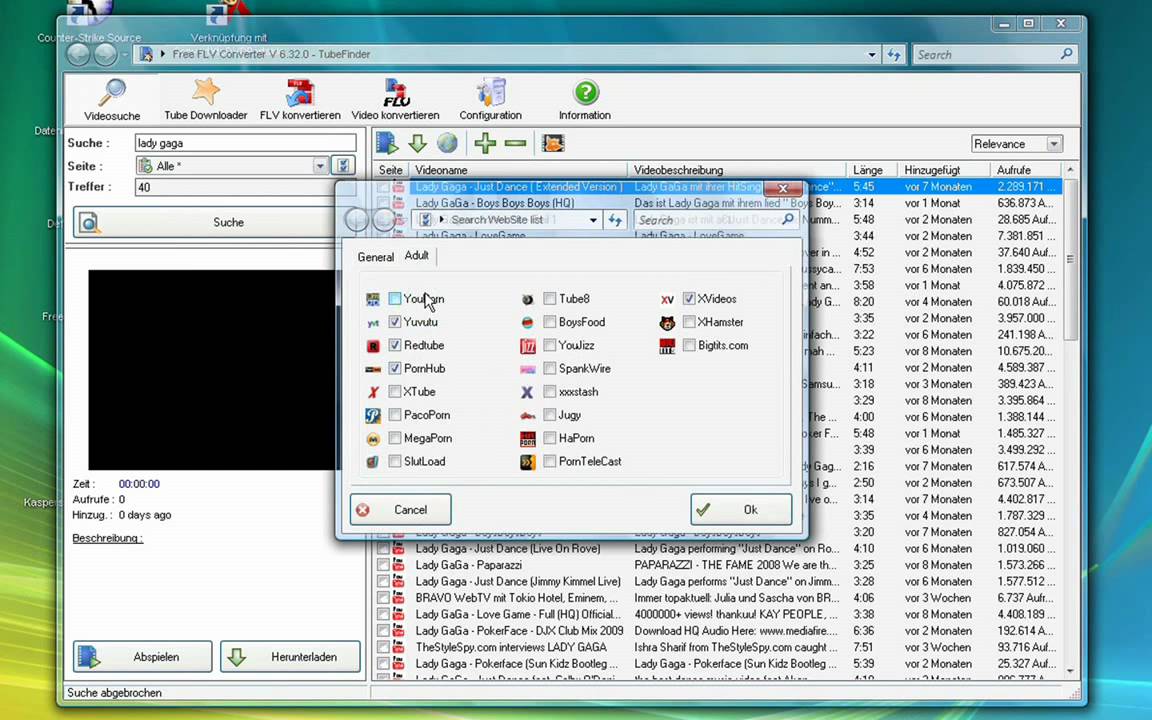
Task: Click the Abspielen play button
Action: click(143, 657)
